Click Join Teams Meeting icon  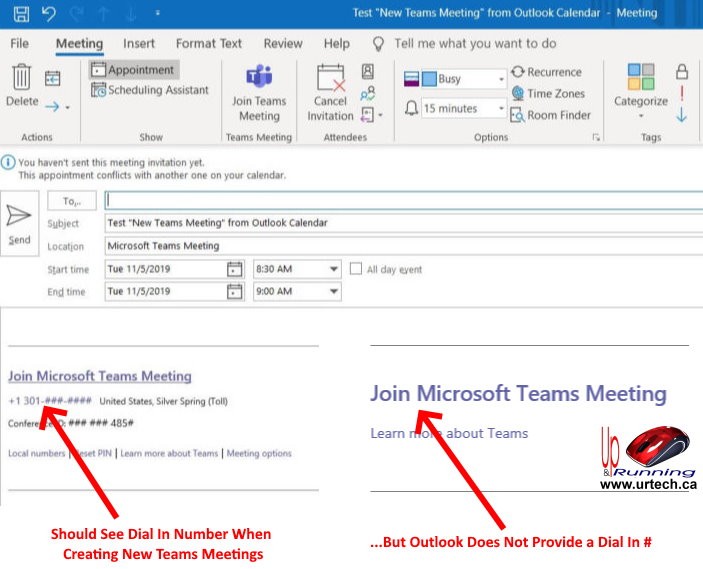click(x=259, y=75)
